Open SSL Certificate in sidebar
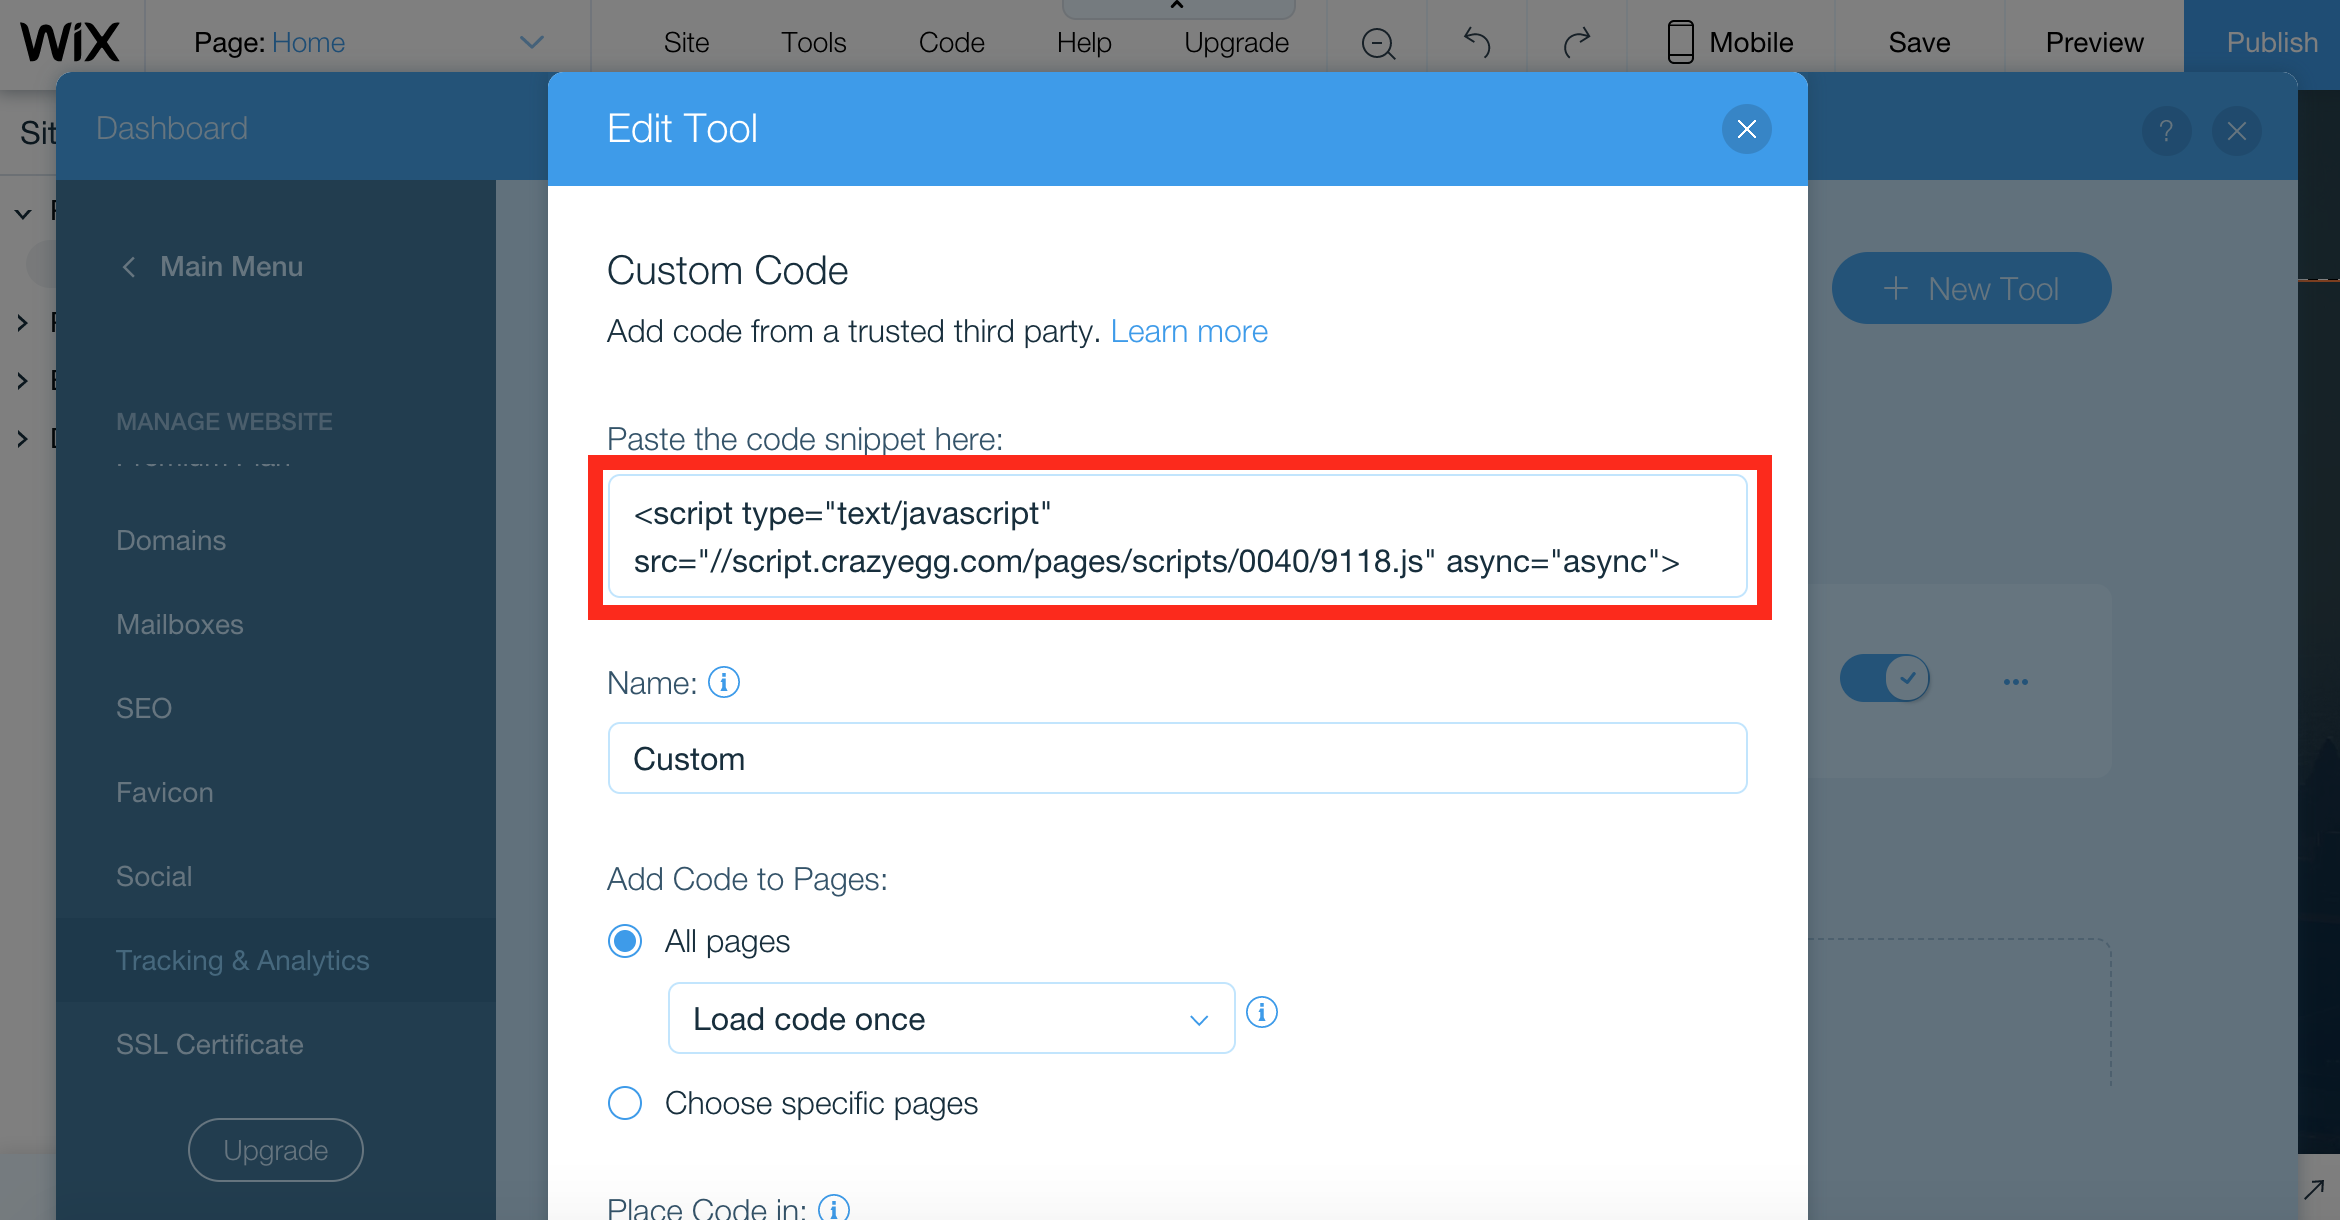 [210, 1044]
